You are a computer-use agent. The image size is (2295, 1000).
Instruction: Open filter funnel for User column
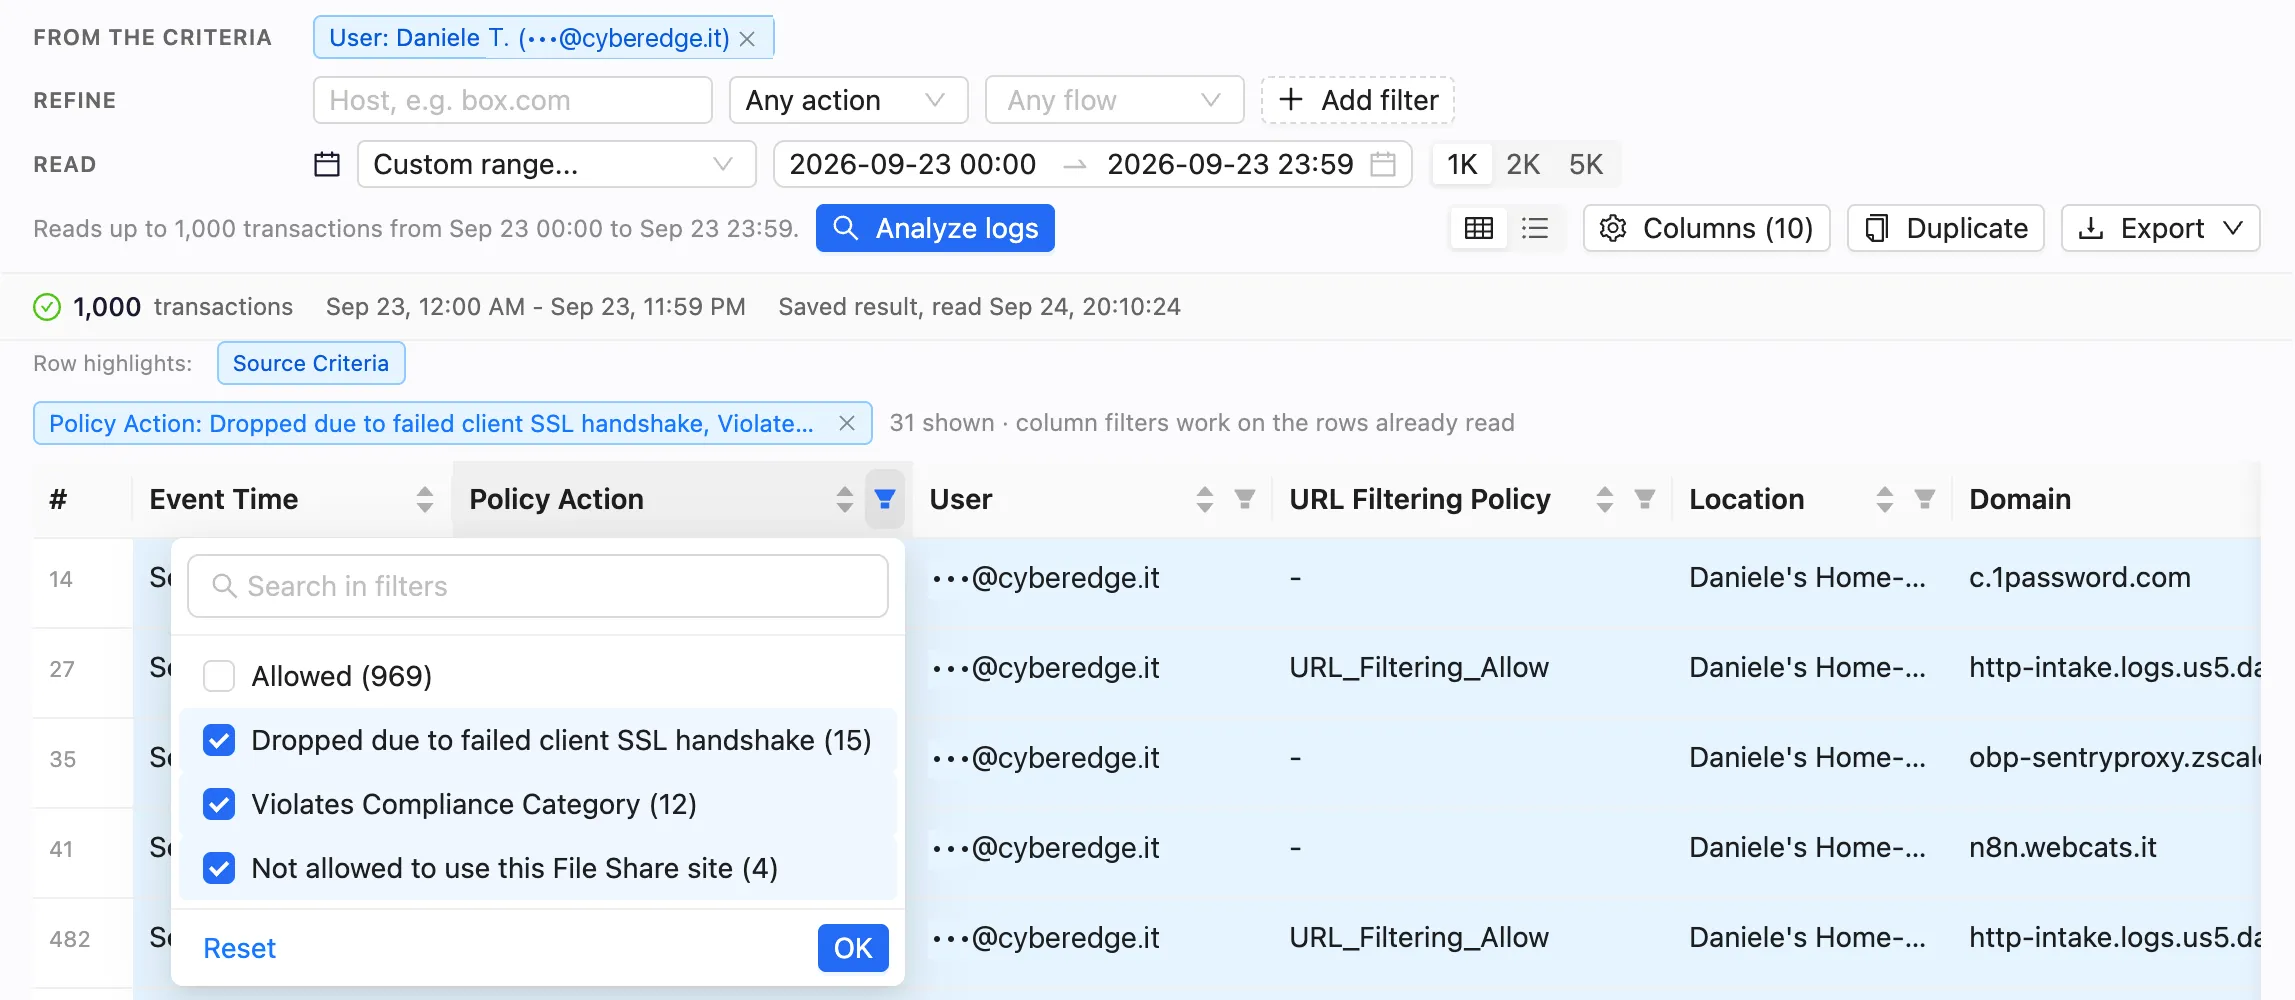1245,499
